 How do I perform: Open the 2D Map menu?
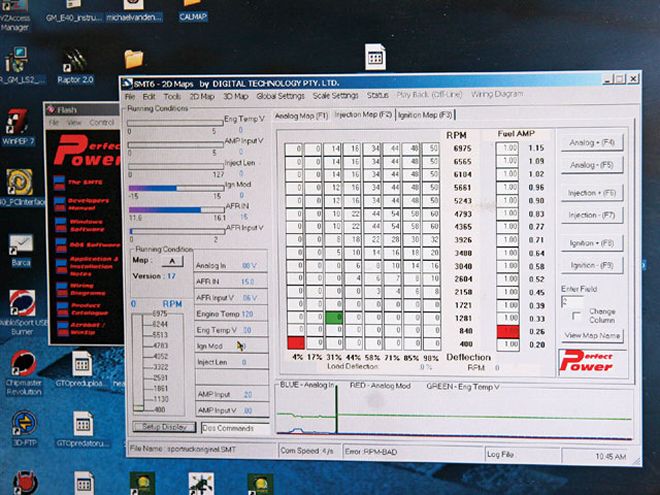pyautogui.click(x=202, y=96)
